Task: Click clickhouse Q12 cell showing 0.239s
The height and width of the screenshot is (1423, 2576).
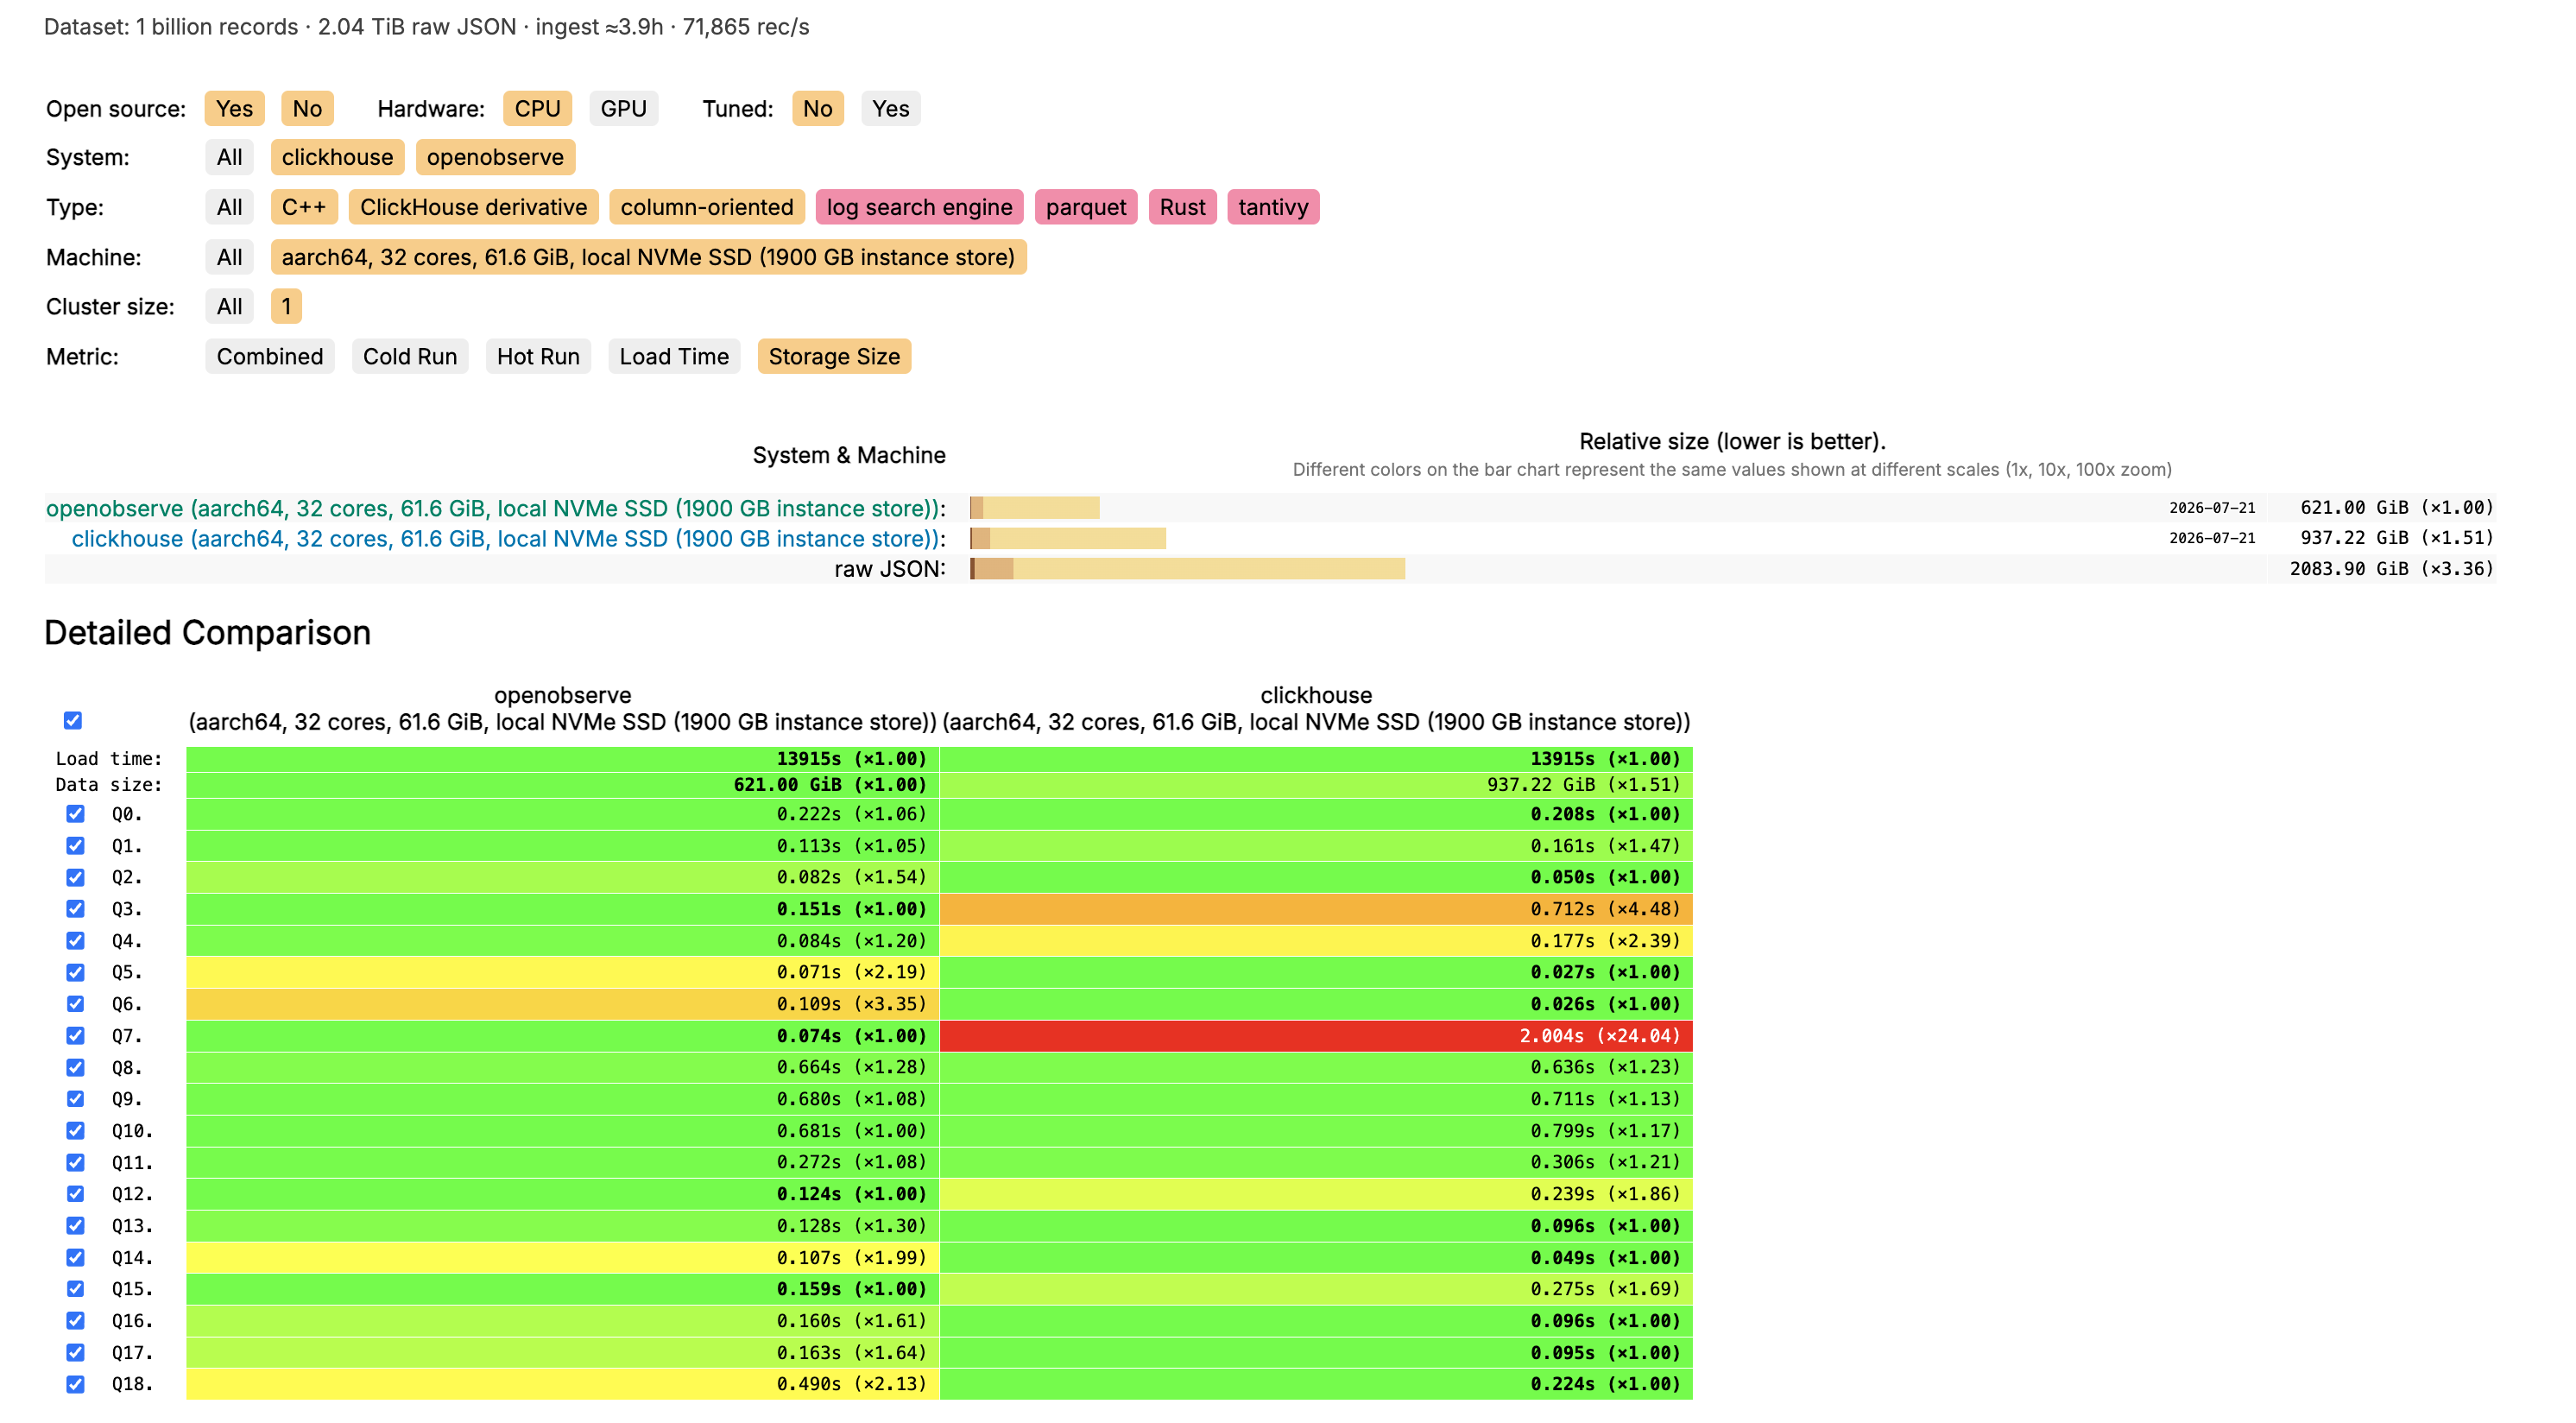Action: [x=1316, y=1194]
